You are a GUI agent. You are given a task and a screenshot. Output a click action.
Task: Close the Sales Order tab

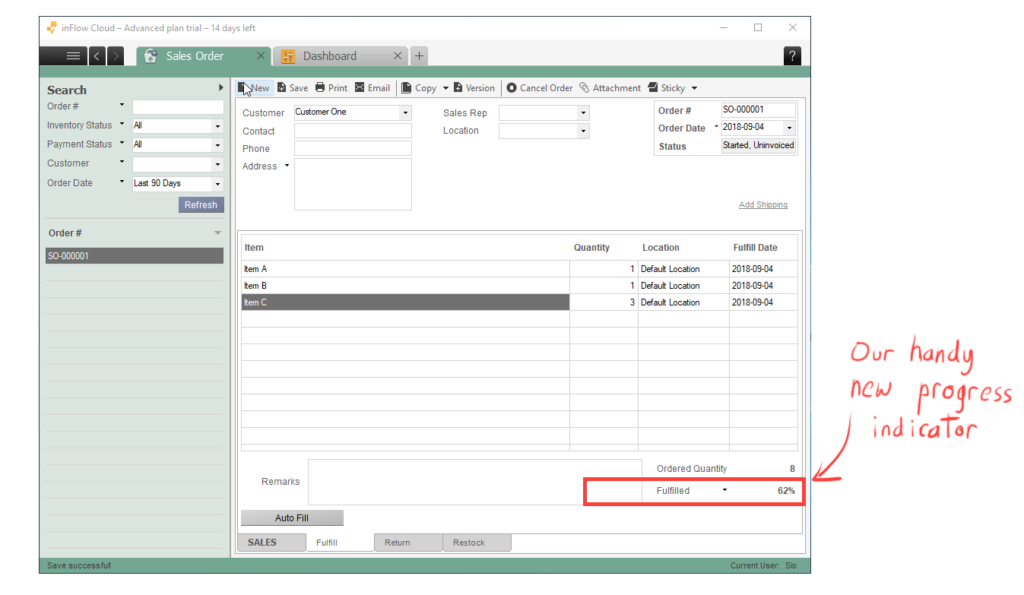[x=261, y=56]
